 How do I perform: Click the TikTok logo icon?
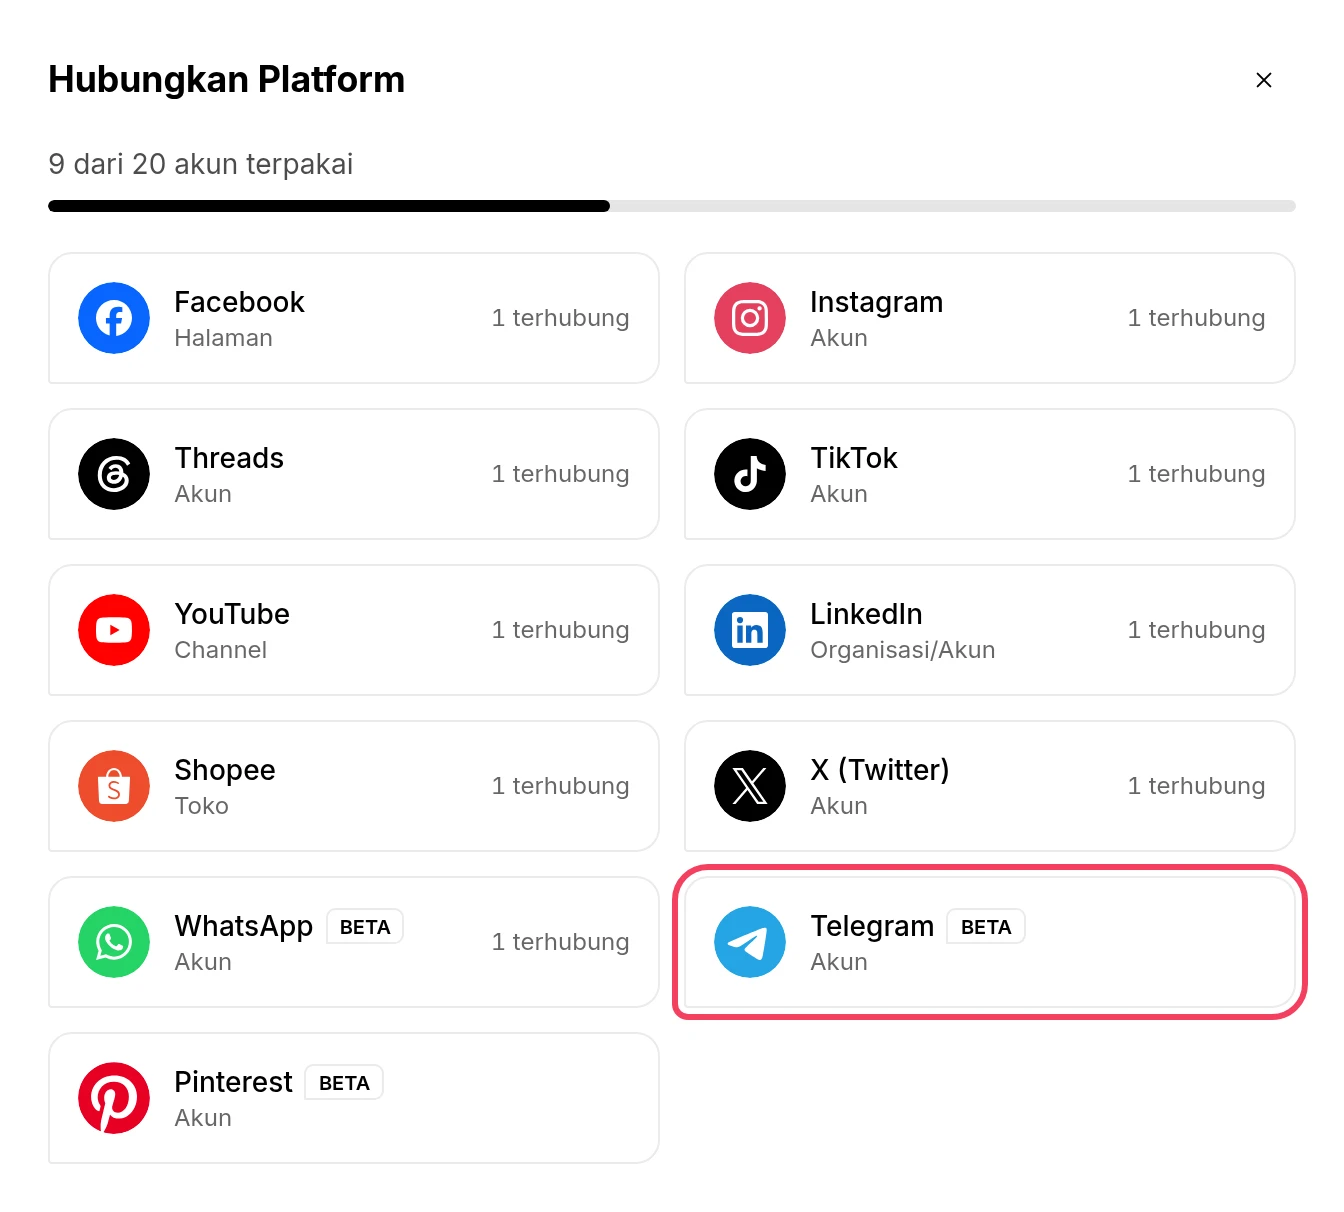tap(750, 474)
